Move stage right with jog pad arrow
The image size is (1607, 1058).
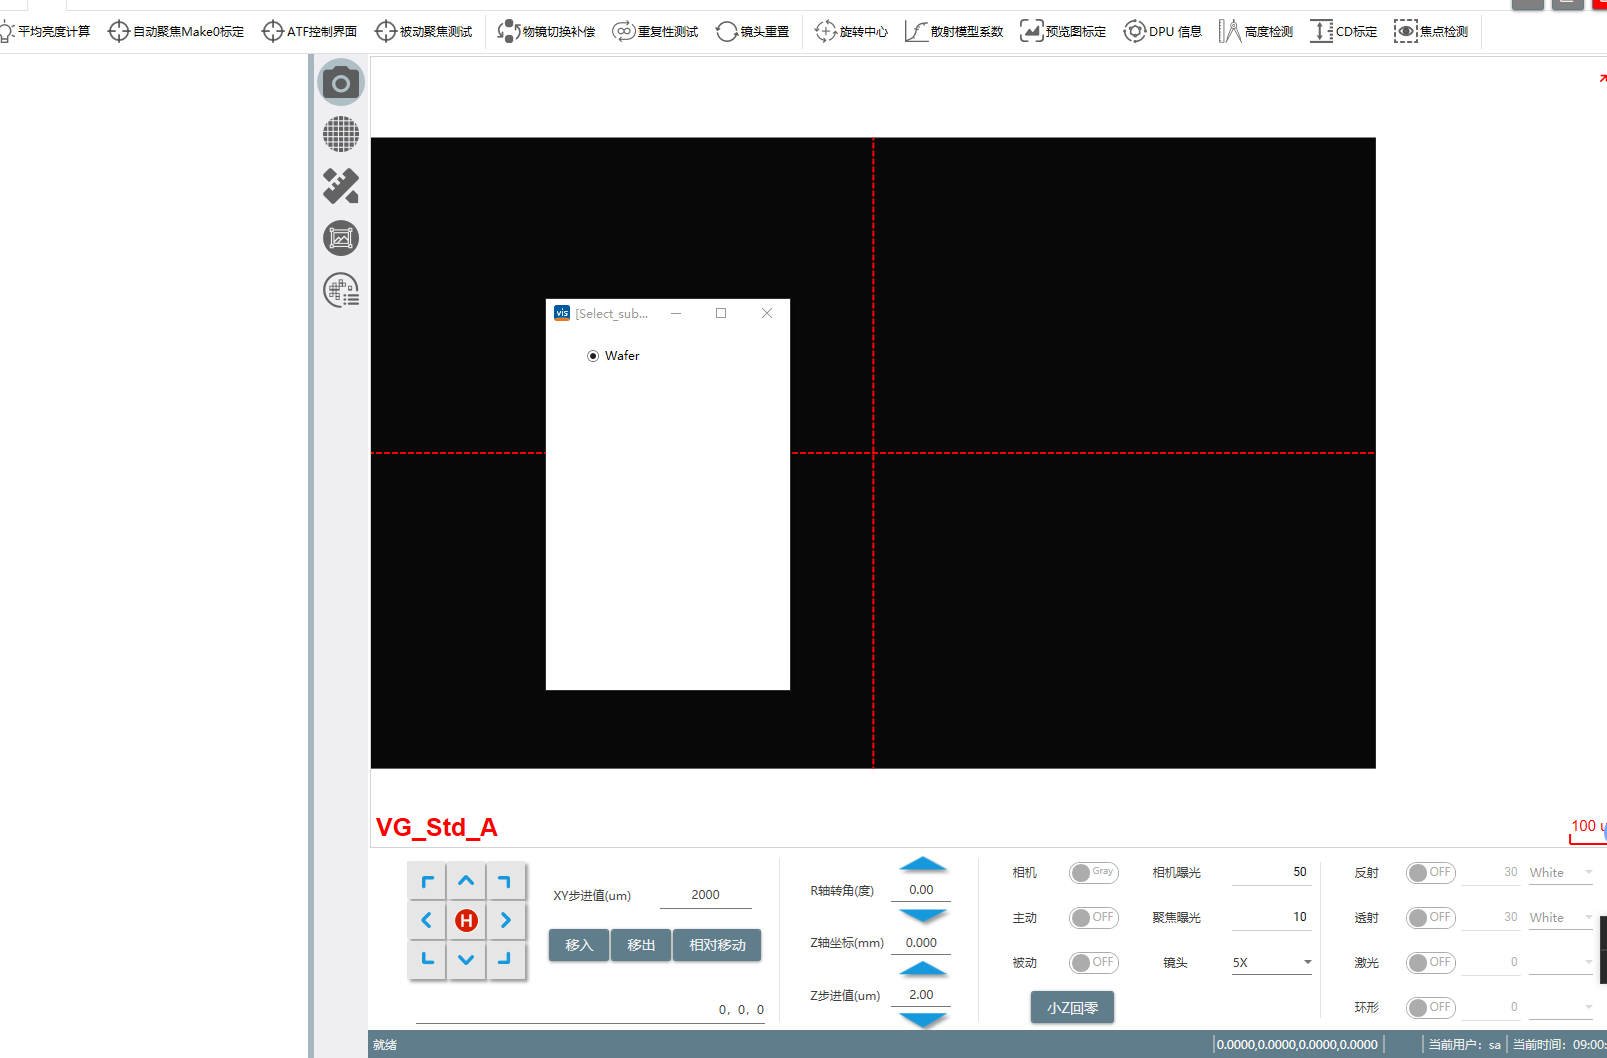pos(505,920)
